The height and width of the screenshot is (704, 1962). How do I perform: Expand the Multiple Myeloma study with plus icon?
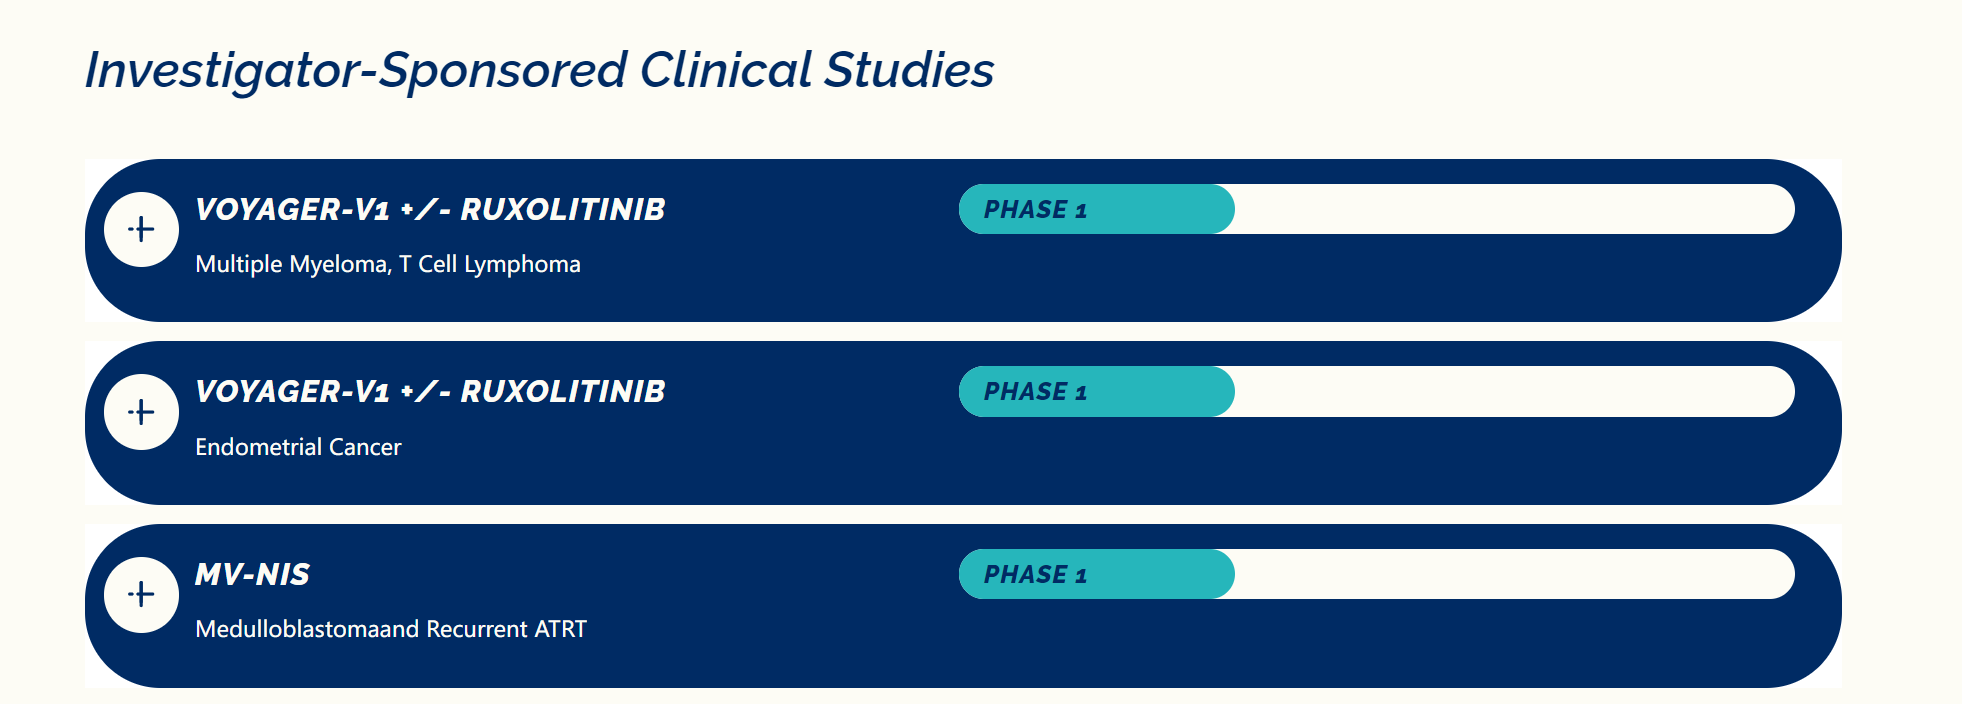point(142,230)
